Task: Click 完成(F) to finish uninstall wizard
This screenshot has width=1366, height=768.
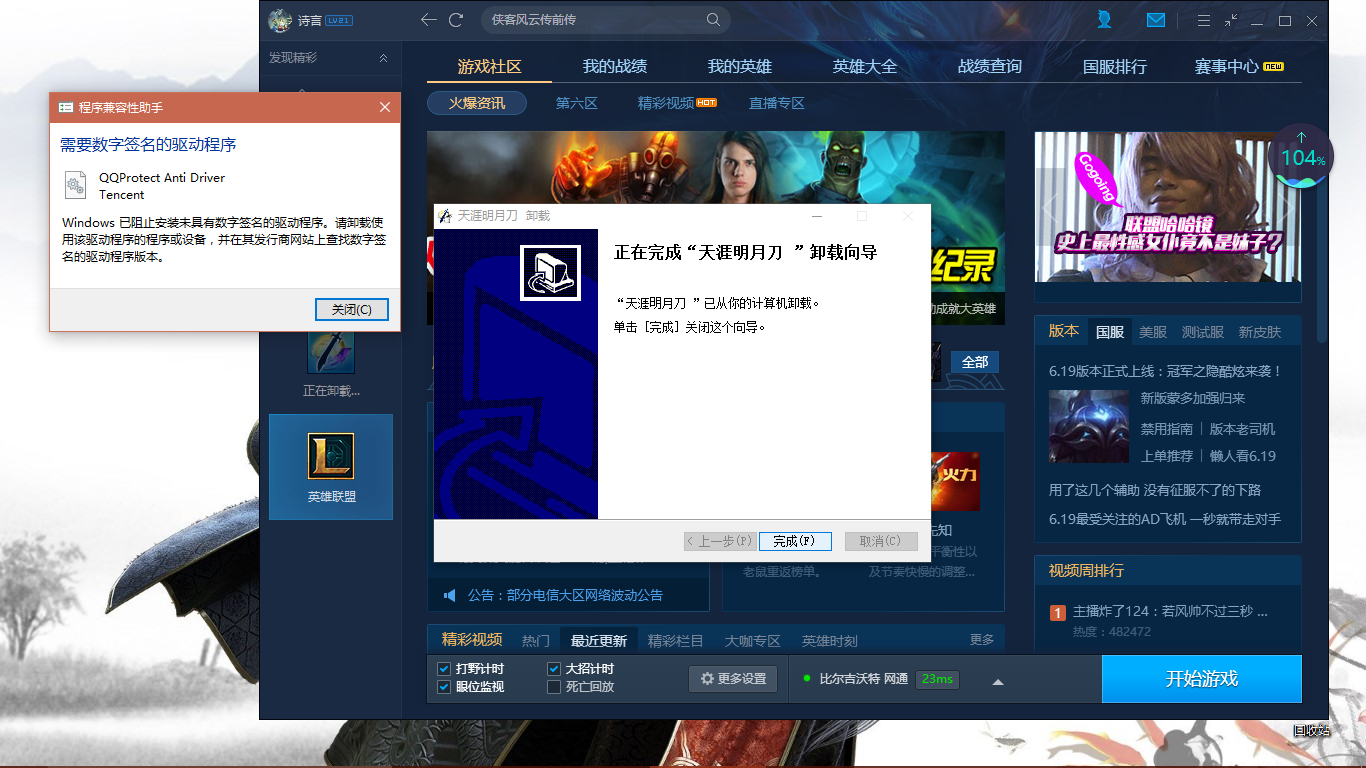Action: coord(795,541)
